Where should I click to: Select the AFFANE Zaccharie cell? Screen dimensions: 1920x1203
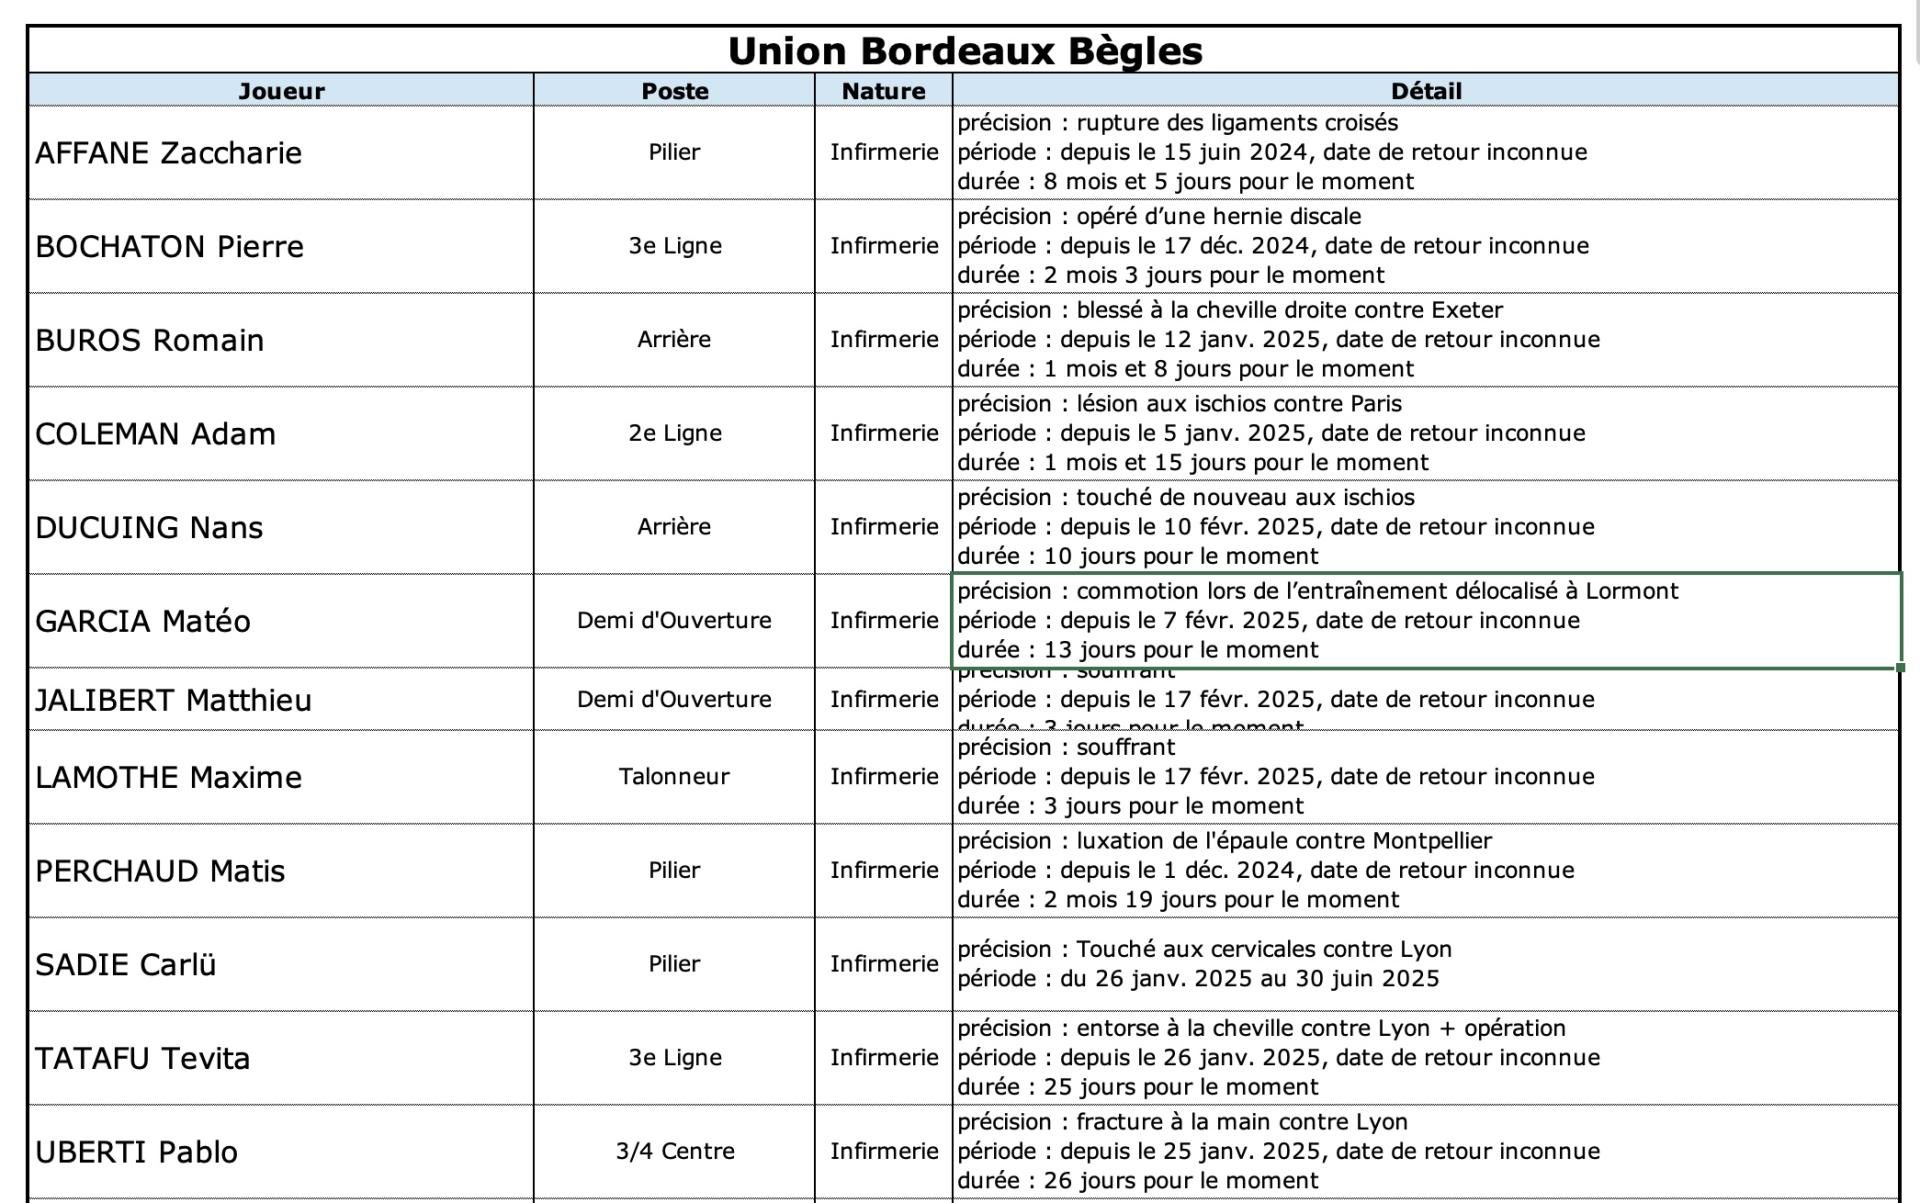tap(281, 152)
